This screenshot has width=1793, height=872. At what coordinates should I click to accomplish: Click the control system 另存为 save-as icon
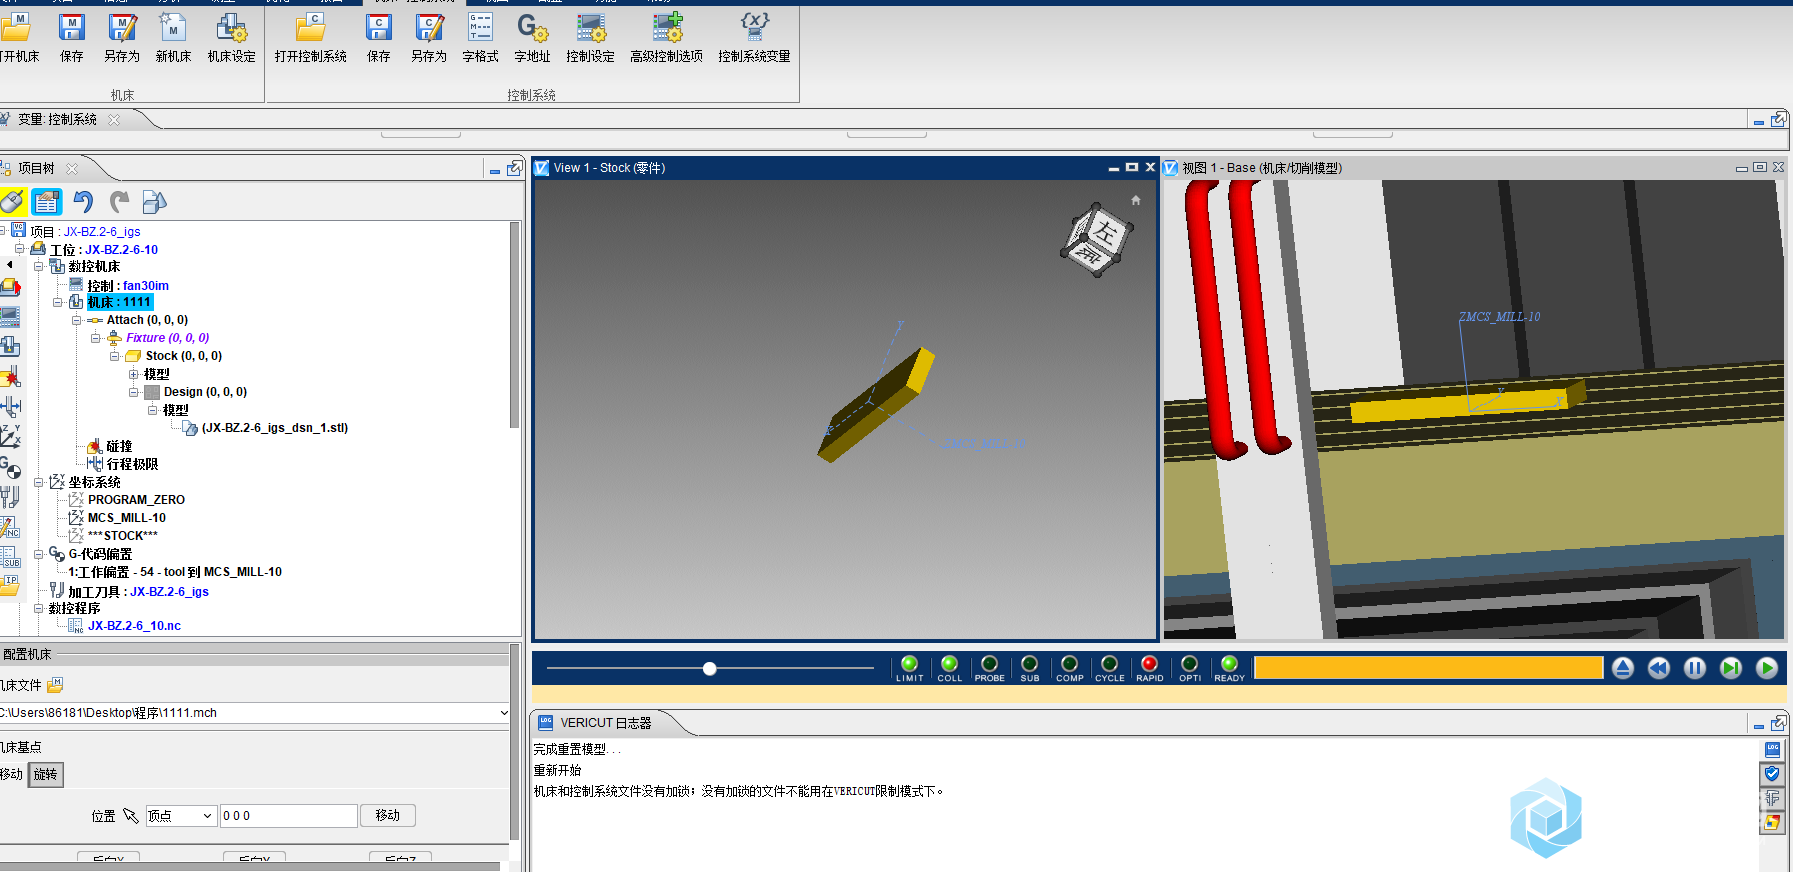(429, 27)
